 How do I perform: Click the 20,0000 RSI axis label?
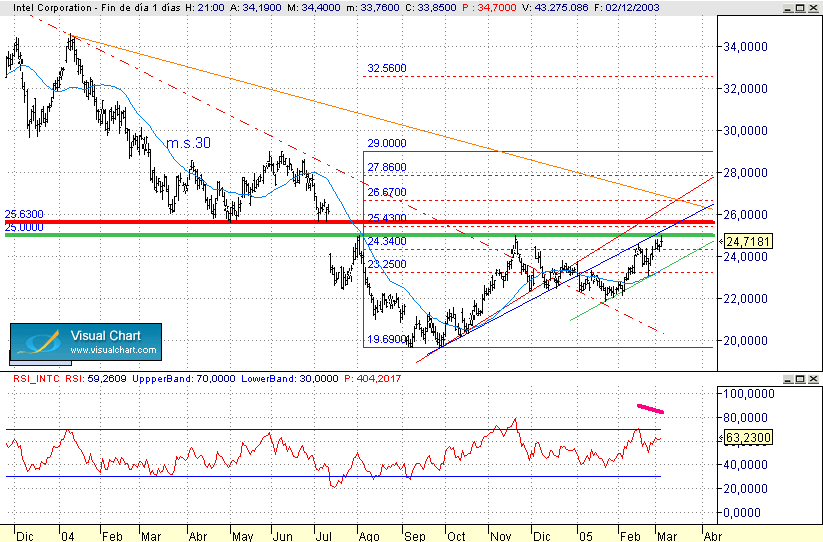[x=745, y=488]
